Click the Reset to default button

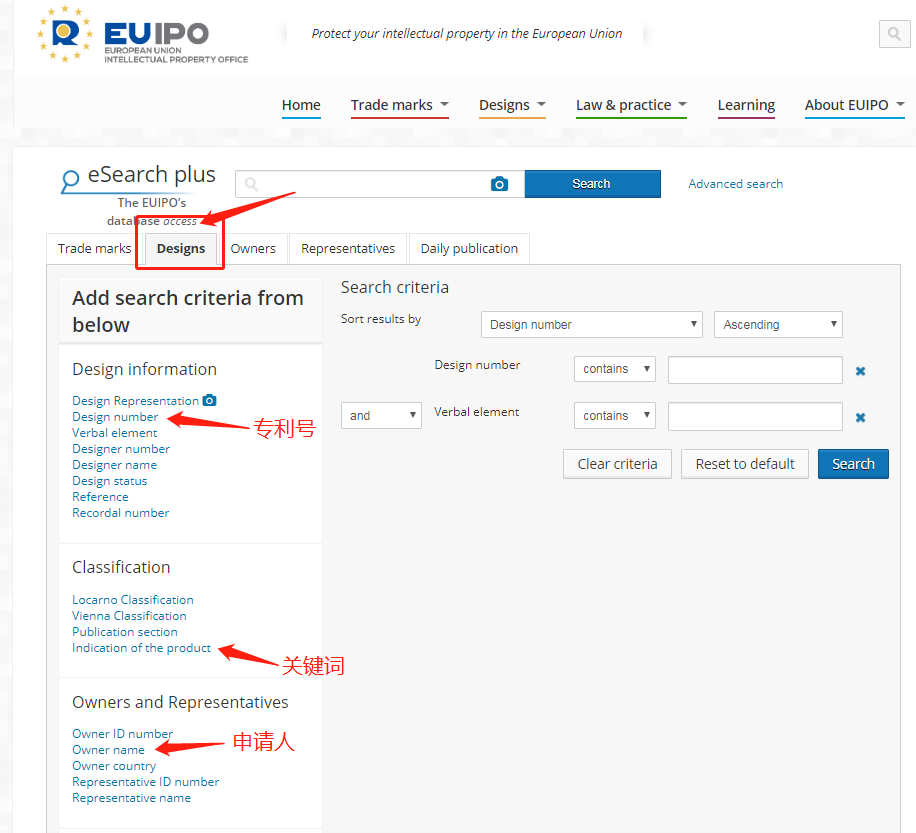744,464
